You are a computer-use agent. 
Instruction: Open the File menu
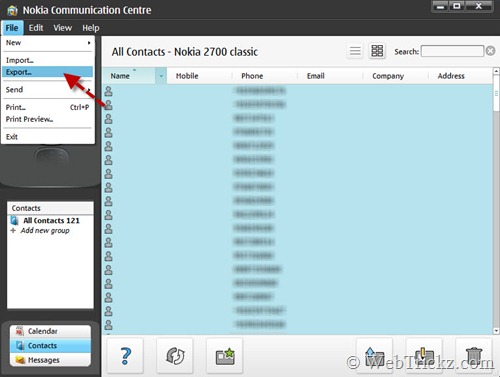pos(12,28)
